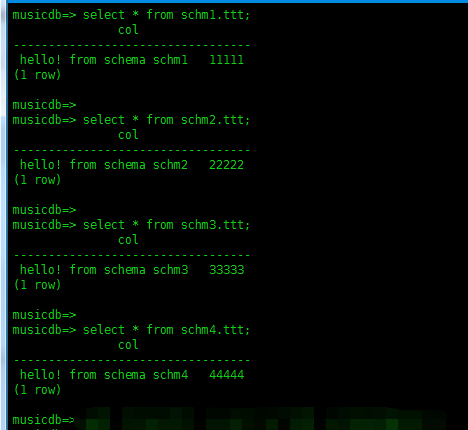Click the '(1 row)' text under schm4 output
Viewport: 468px width, 430px height.
37,390
